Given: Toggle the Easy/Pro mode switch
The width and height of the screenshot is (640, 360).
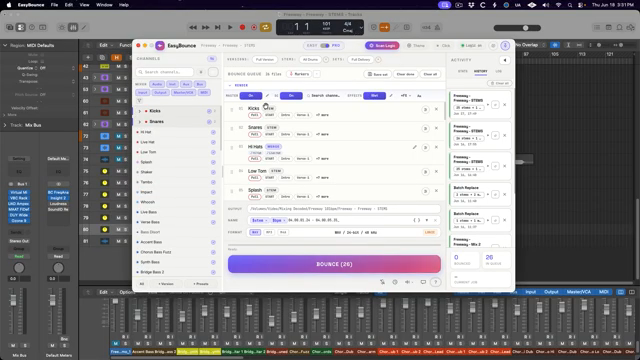Looking at the screenshot, I should click(324, 46).
